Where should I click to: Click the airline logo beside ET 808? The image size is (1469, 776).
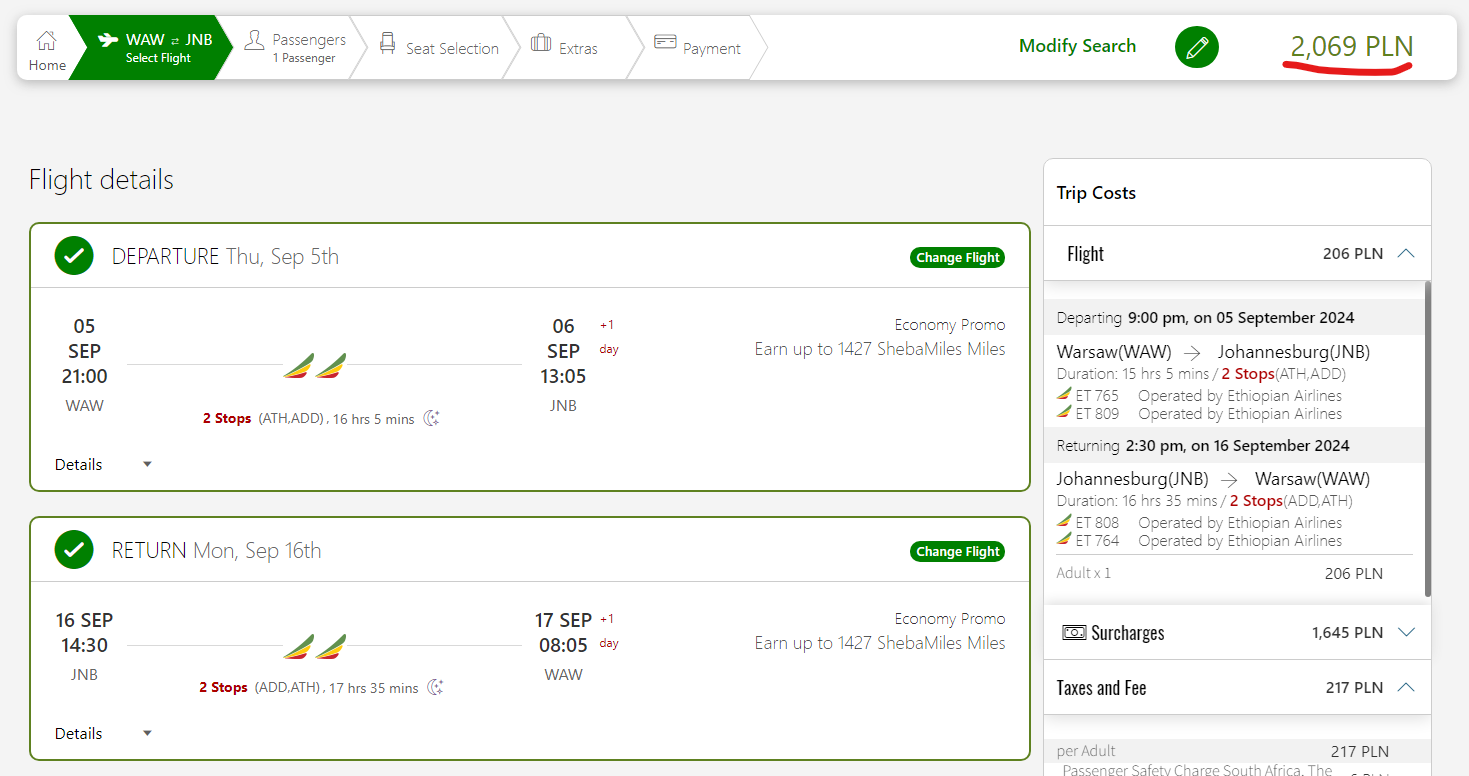tap(1064, 522)
